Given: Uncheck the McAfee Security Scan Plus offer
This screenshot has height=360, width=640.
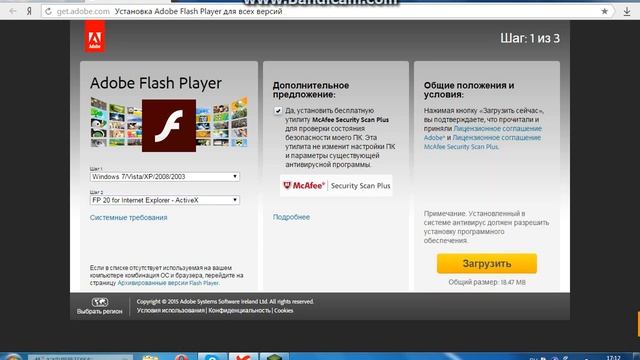Looking at the screenshot, I should 278,111.
